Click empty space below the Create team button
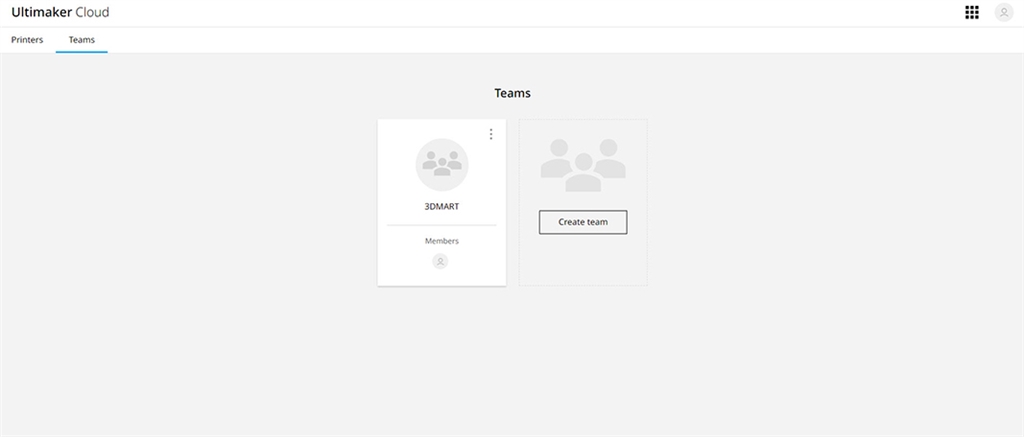1024x437 pixels. [x=583, y=260]
